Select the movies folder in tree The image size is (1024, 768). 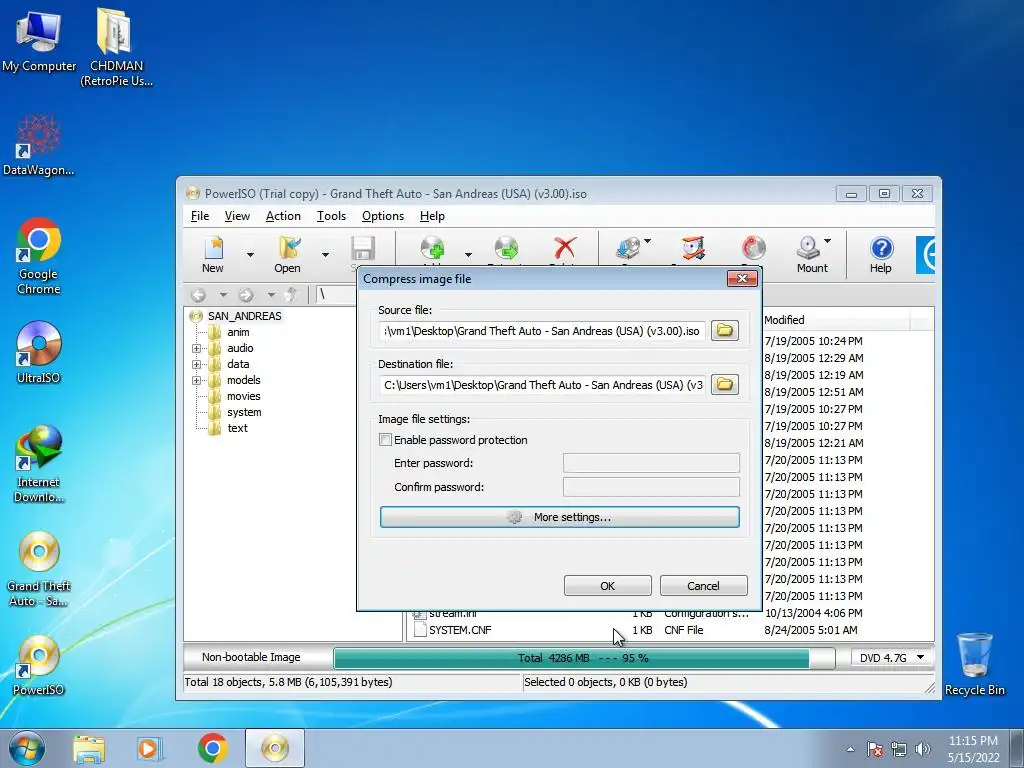(x=244, y=396)
